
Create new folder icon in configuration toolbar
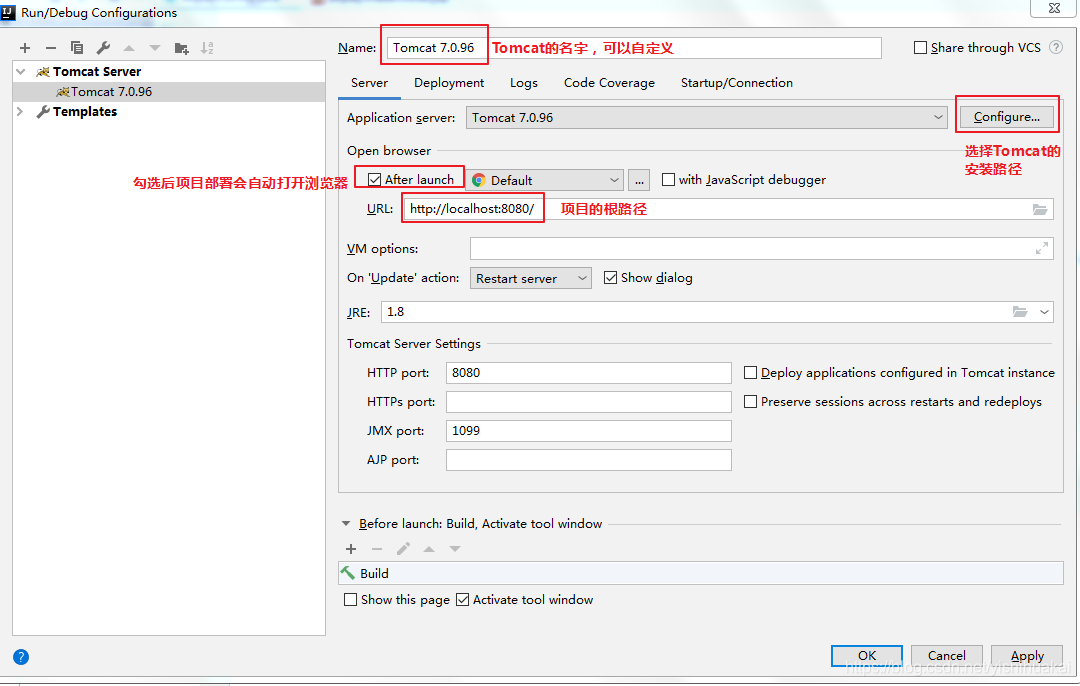pos(181,48)
